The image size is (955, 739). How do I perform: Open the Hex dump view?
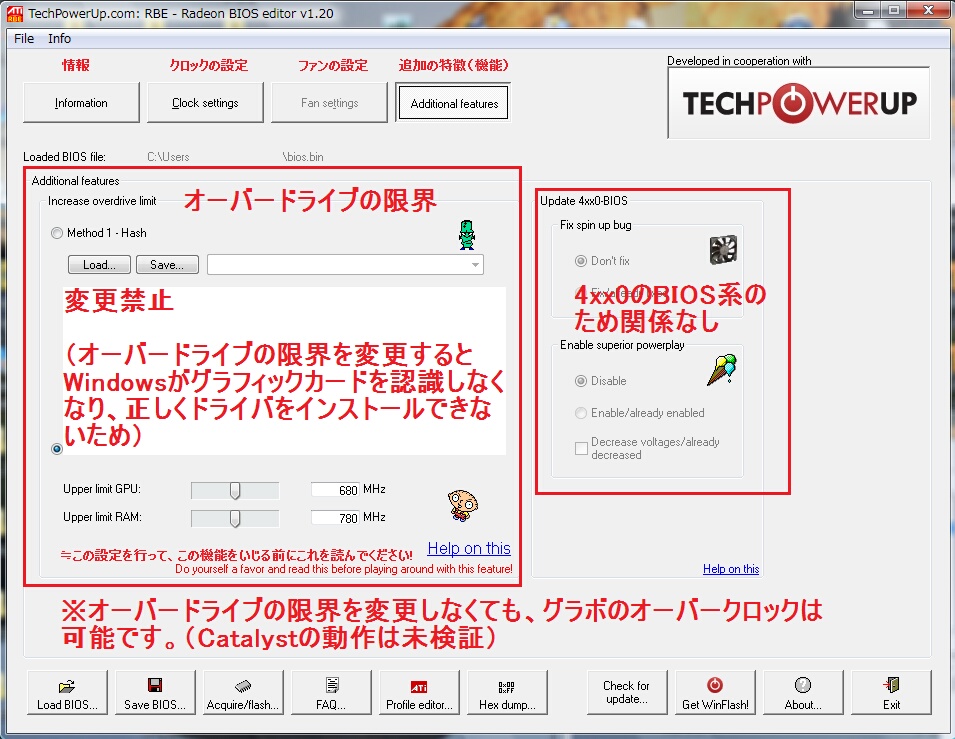click(507, 692)
